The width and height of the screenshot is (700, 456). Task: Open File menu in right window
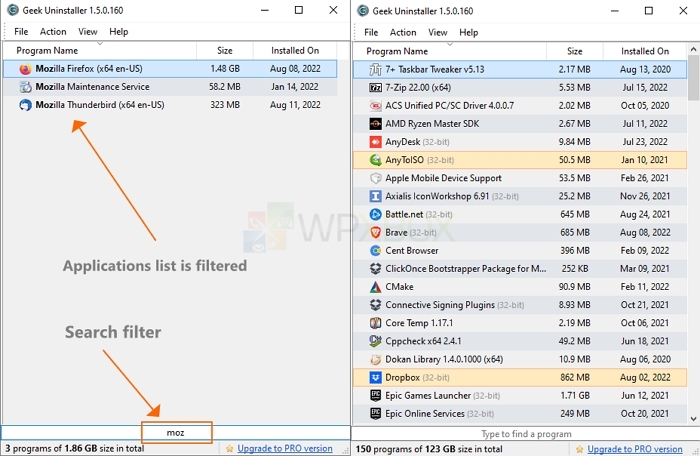[x=371, y=33]
